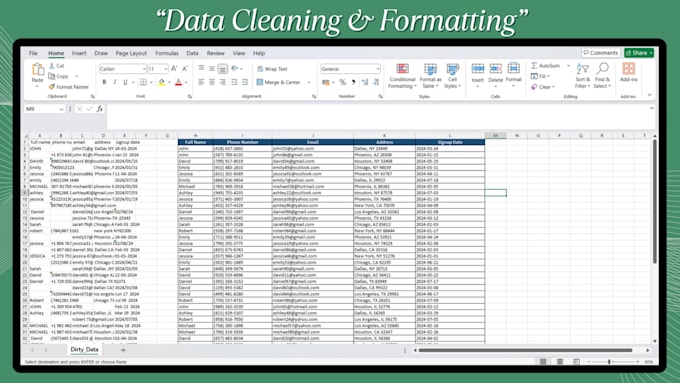Screen dimensions: 680x383
Task: Open the Clear dropdown
Action: [543, 87]
